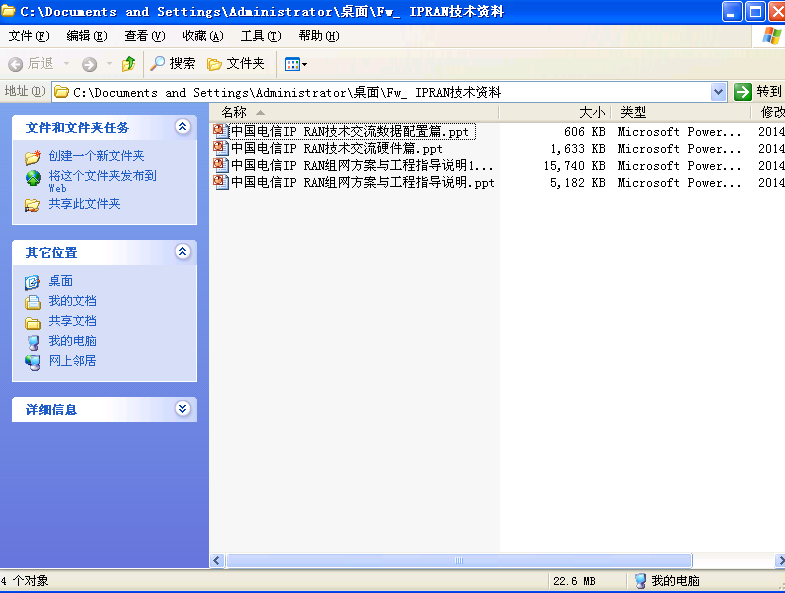785x593 pixels.
Task: Click the 我的文档 folder icon
Action: pos(33,302)
